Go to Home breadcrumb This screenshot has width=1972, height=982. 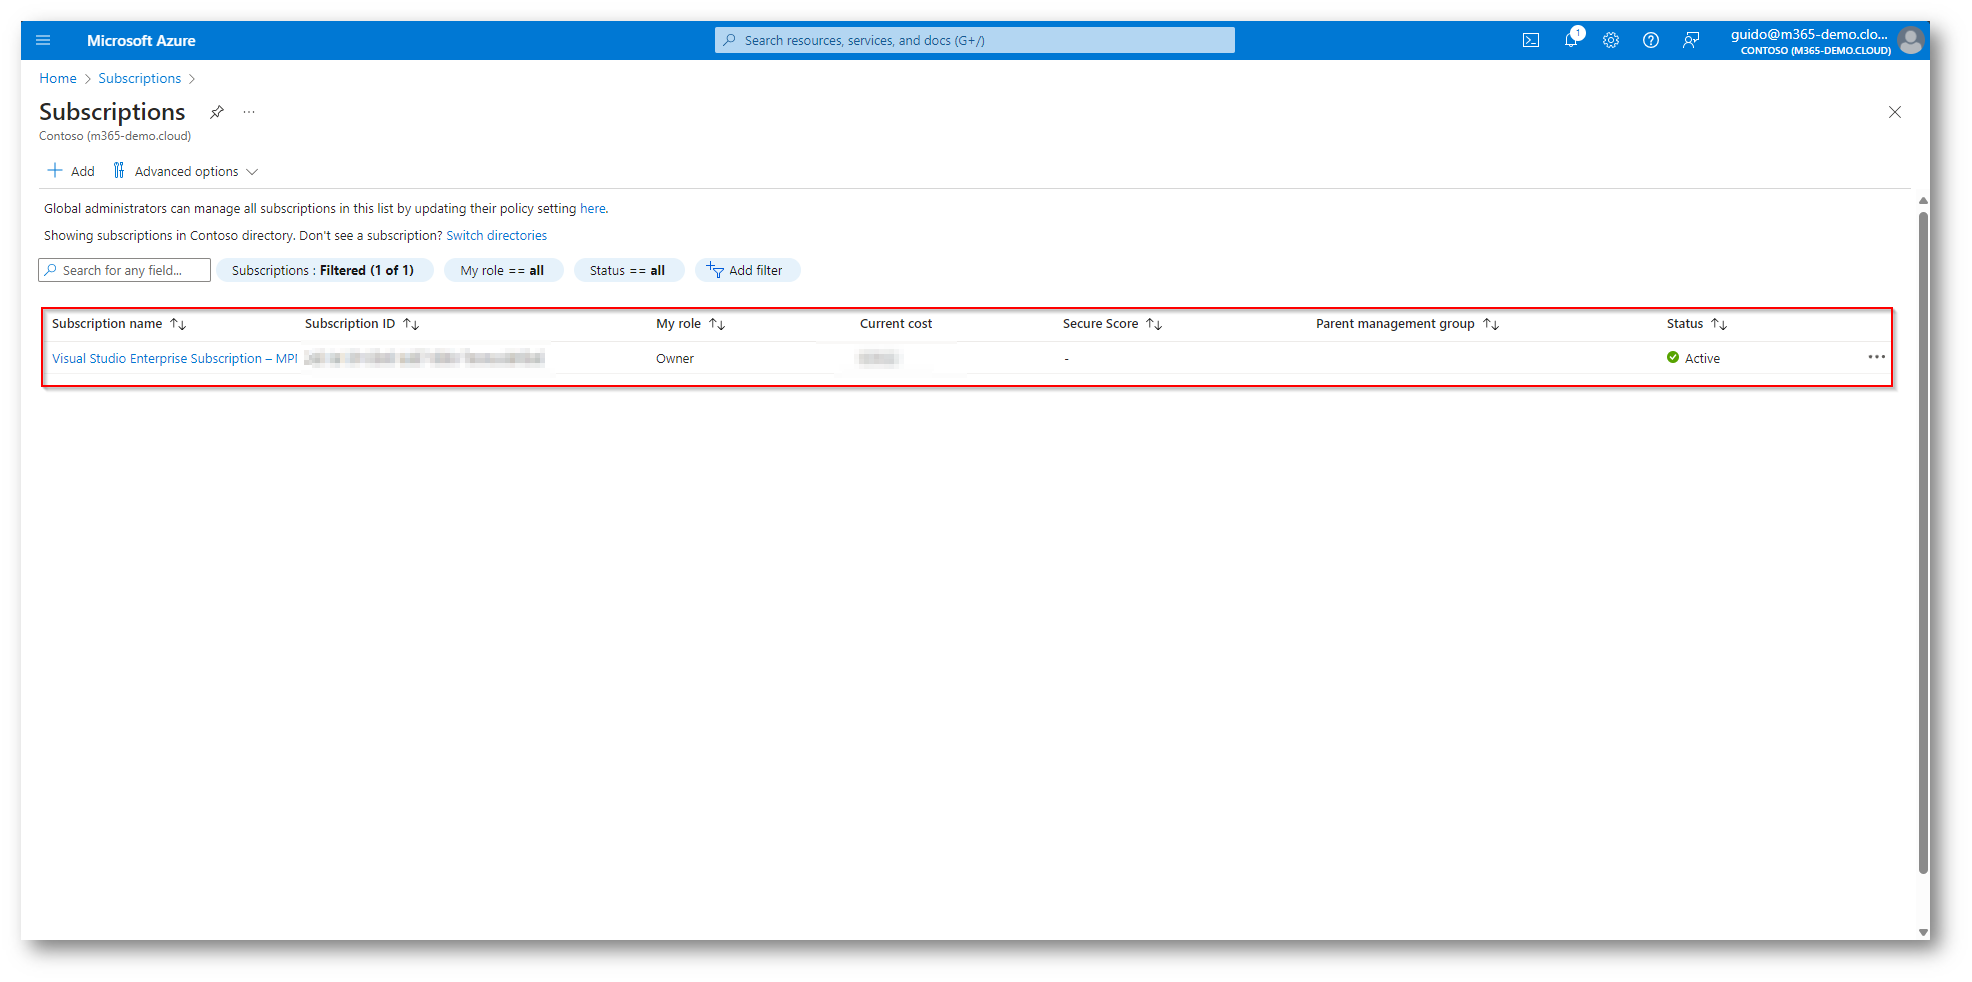[58, 78]
